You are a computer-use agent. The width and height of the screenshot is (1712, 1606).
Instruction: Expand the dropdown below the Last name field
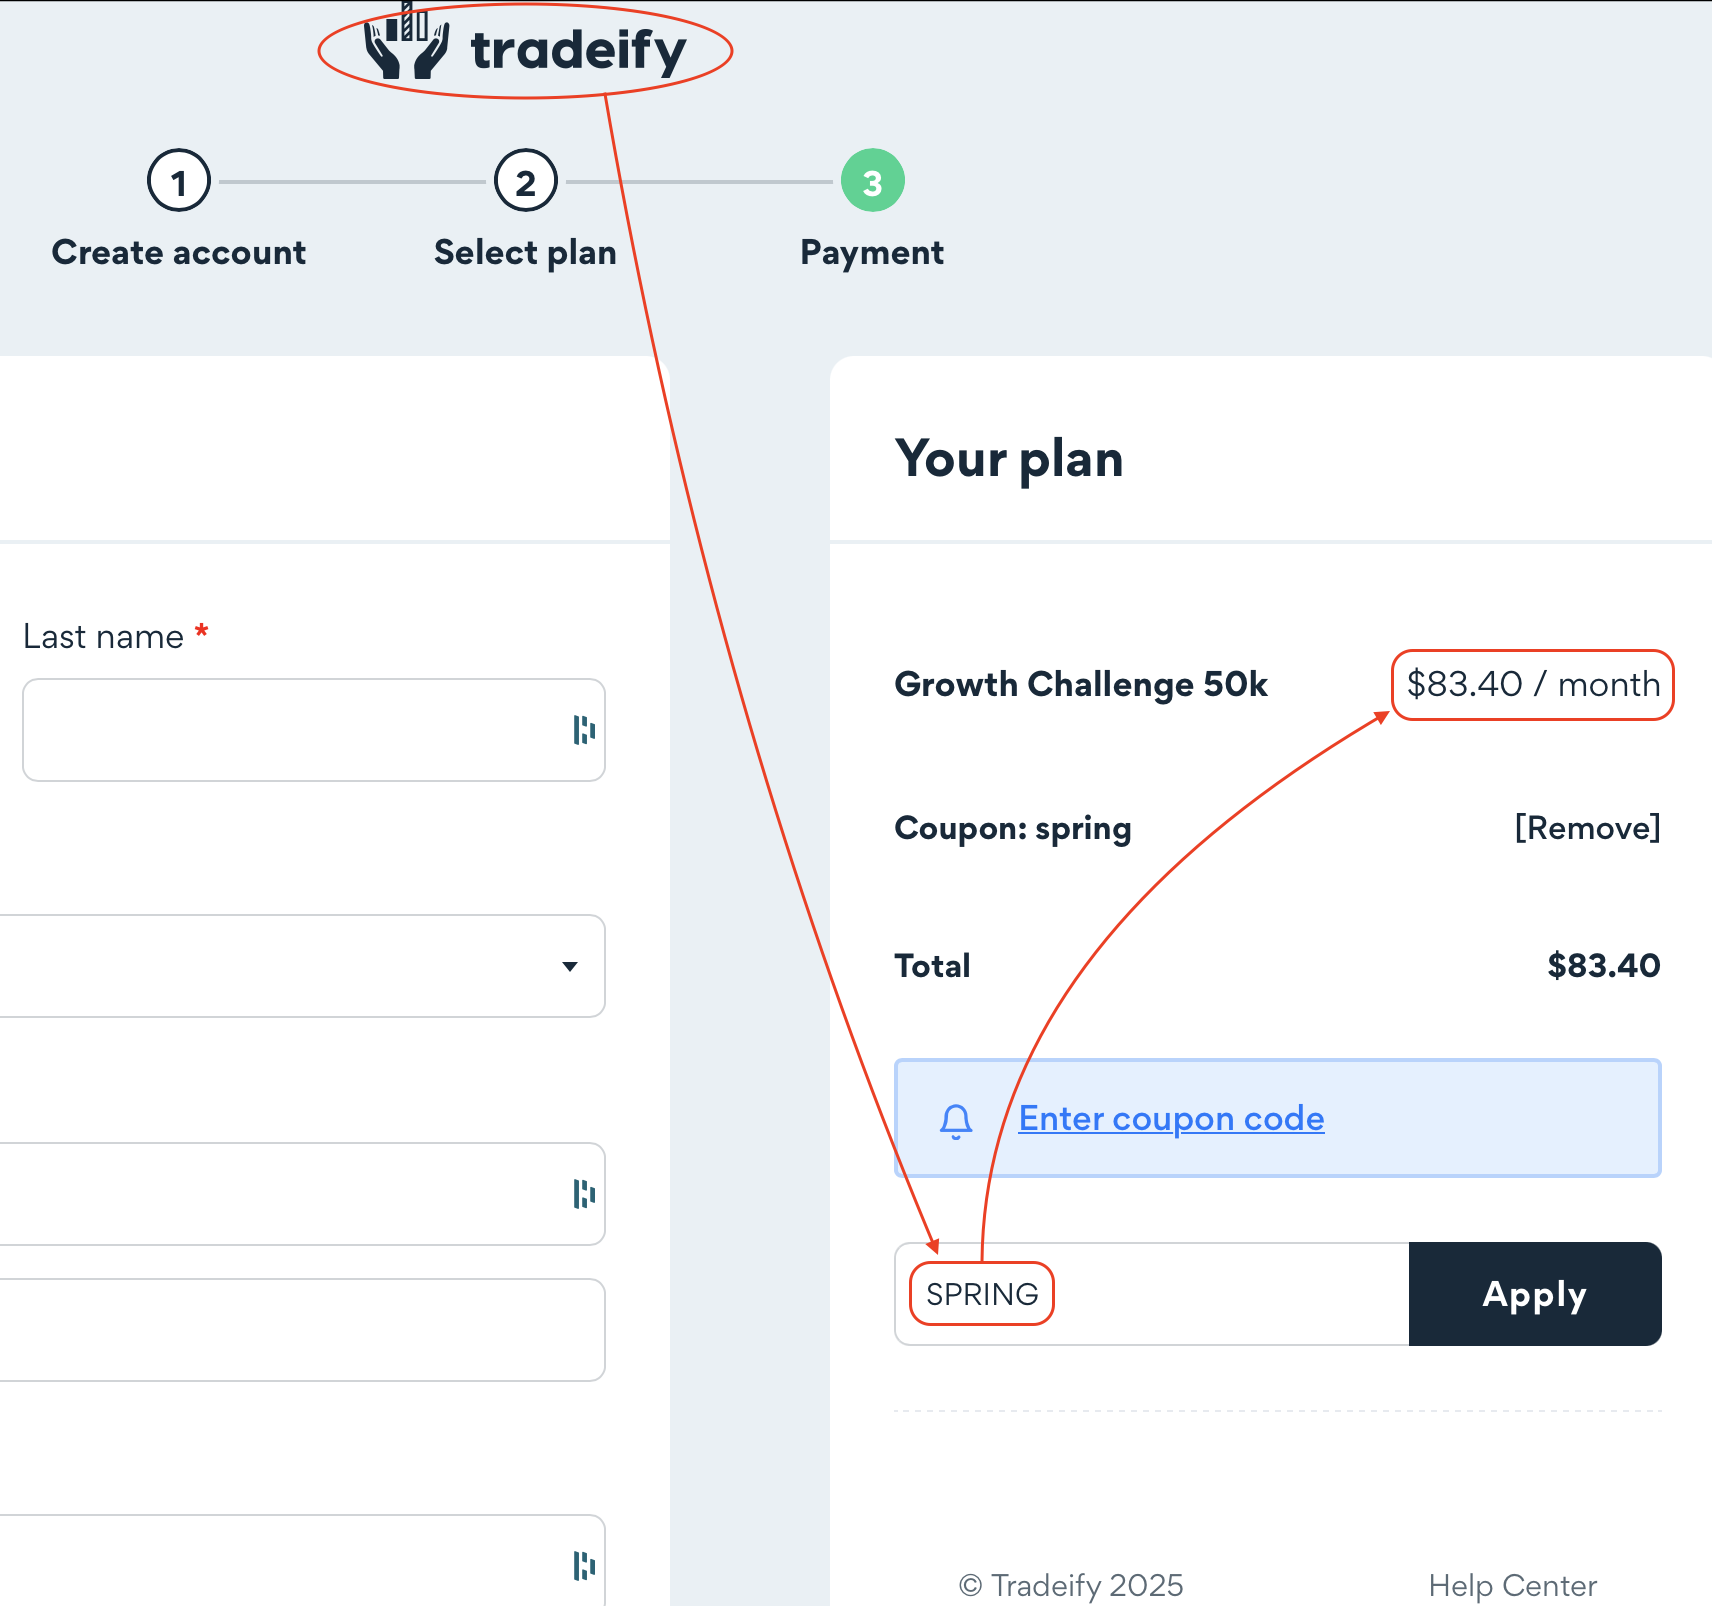coord(569,966)
